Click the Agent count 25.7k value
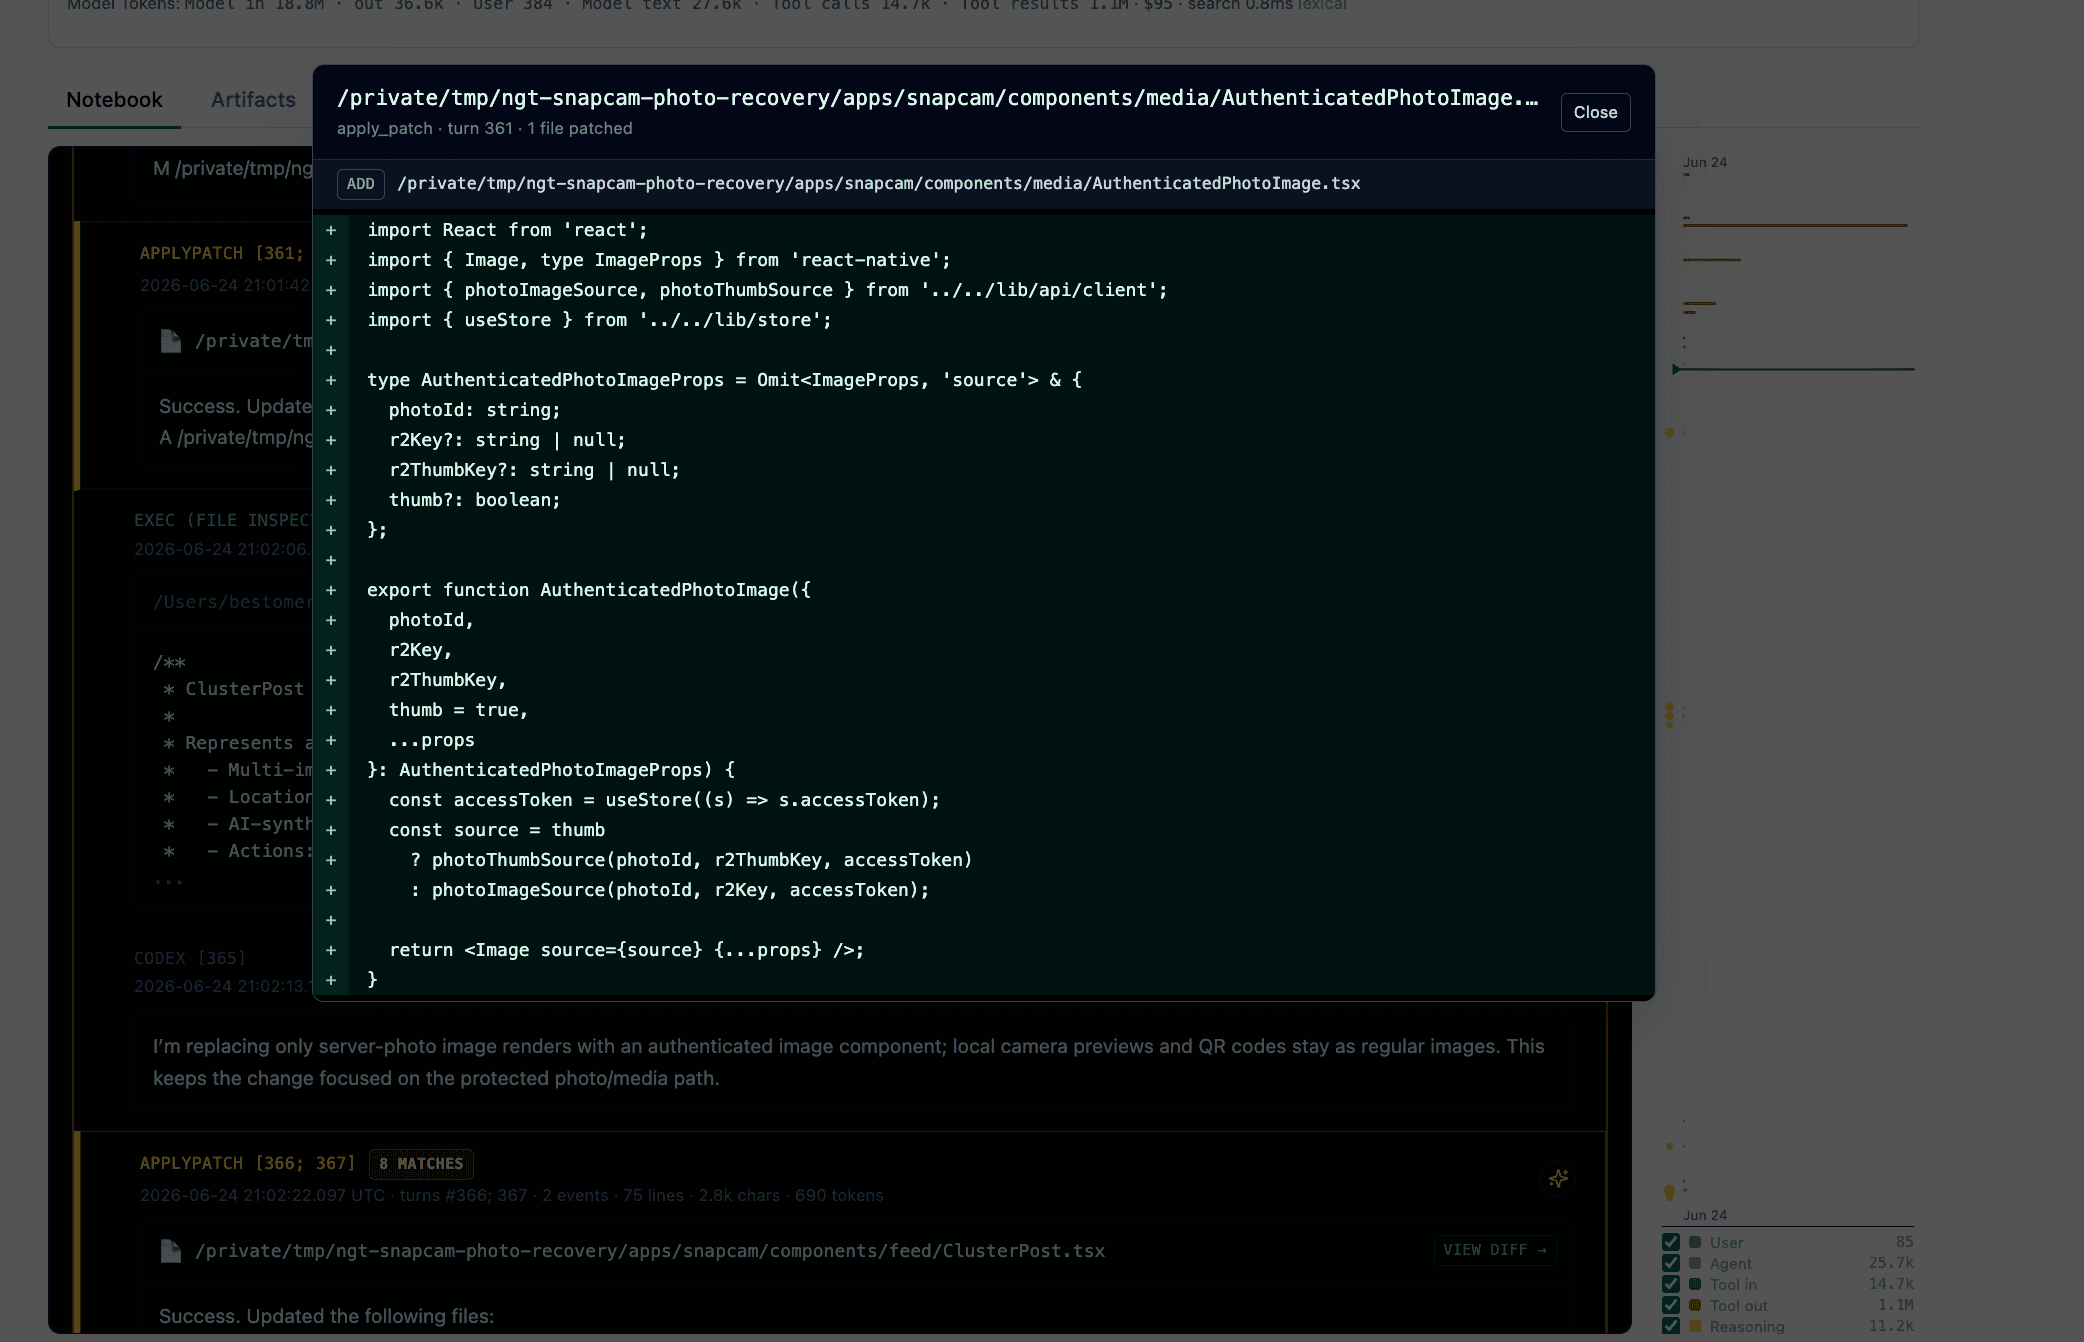The height and width of the screenshot is (1342, 2084). pyautogui.click(x=1891, y=1263)
